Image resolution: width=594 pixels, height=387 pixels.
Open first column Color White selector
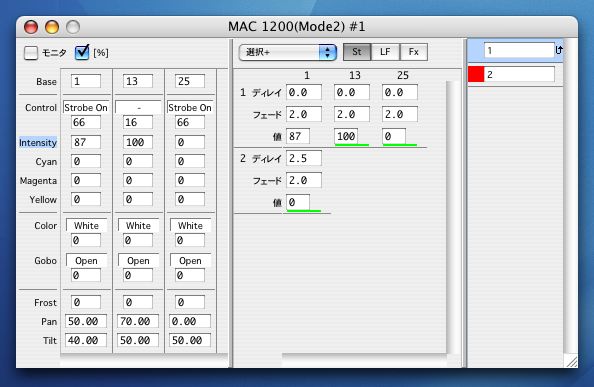86,225
